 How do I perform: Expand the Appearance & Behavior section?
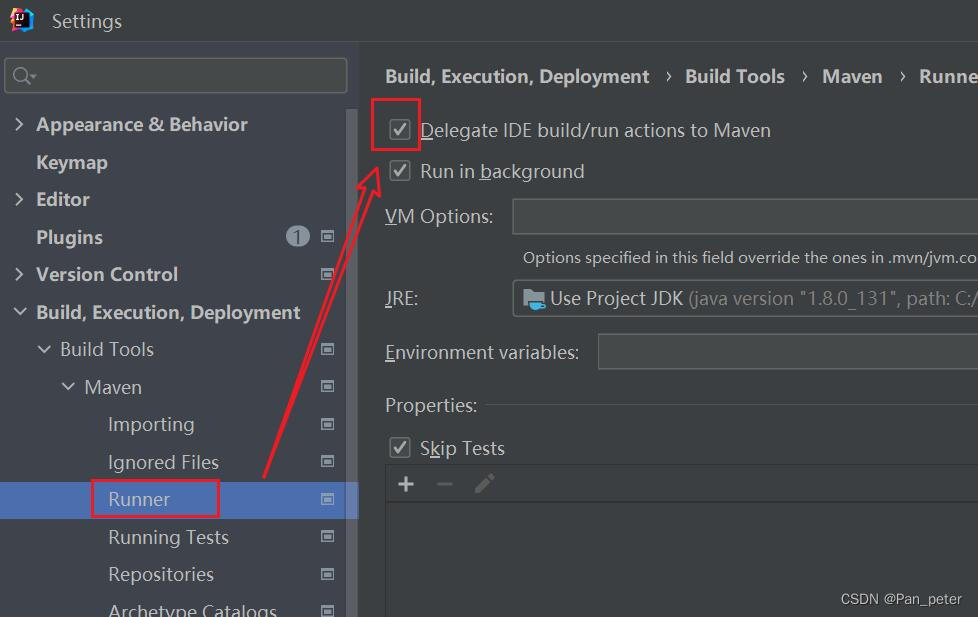click(x=19, y=124)
